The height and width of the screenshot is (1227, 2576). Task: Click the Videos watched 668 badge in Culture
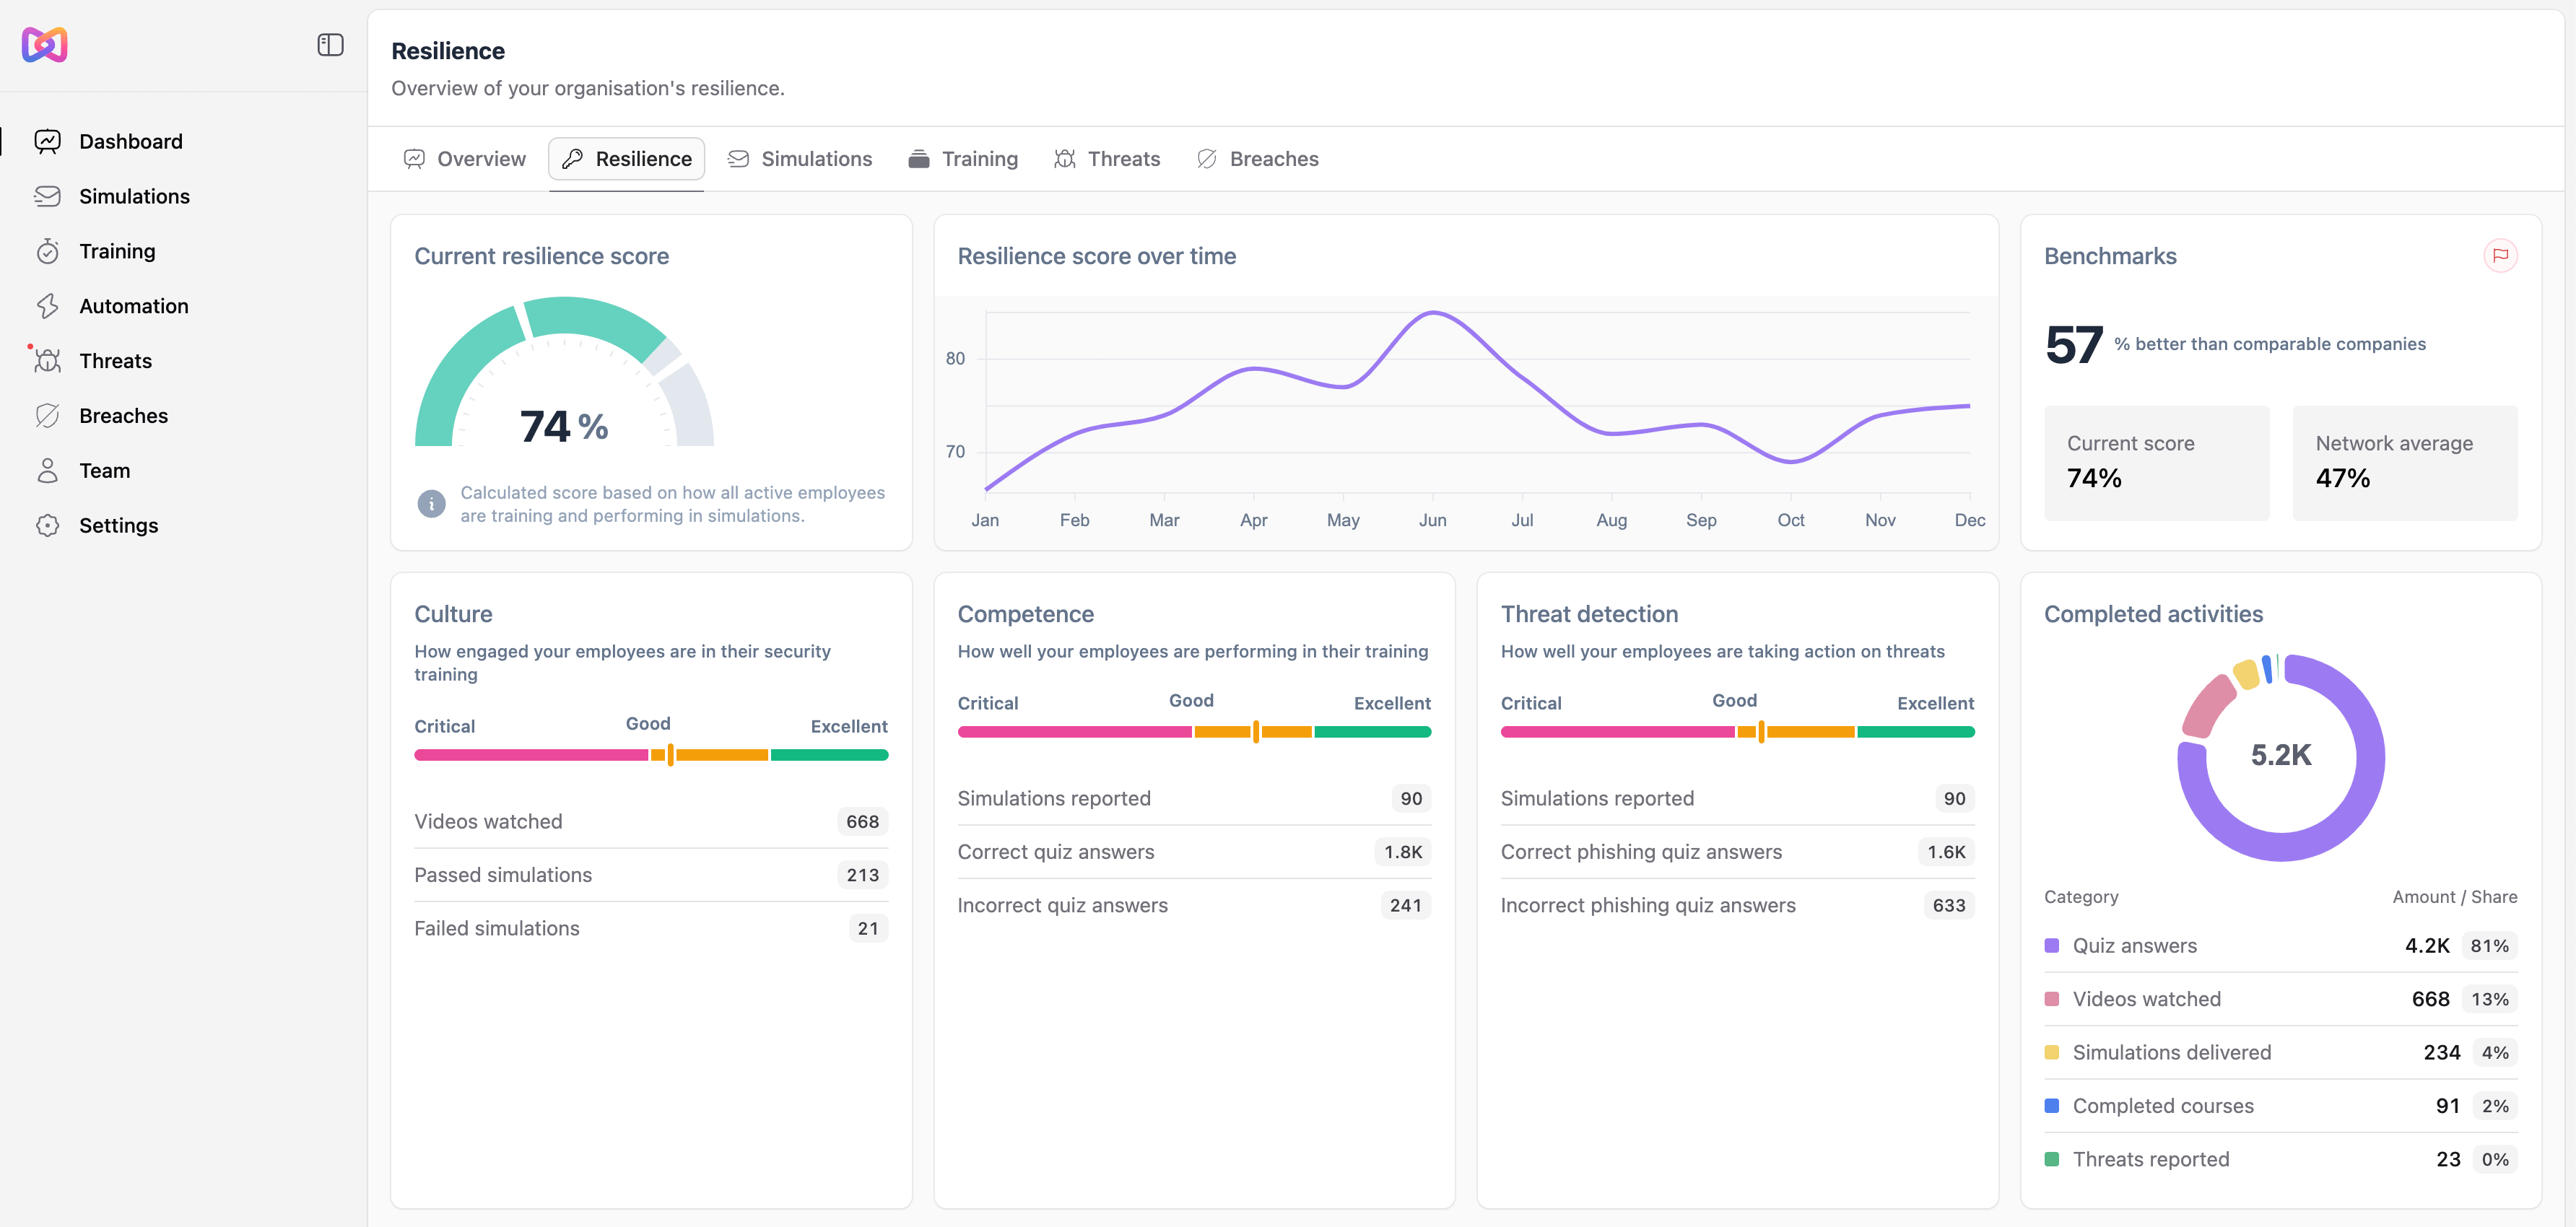point(861,822)
